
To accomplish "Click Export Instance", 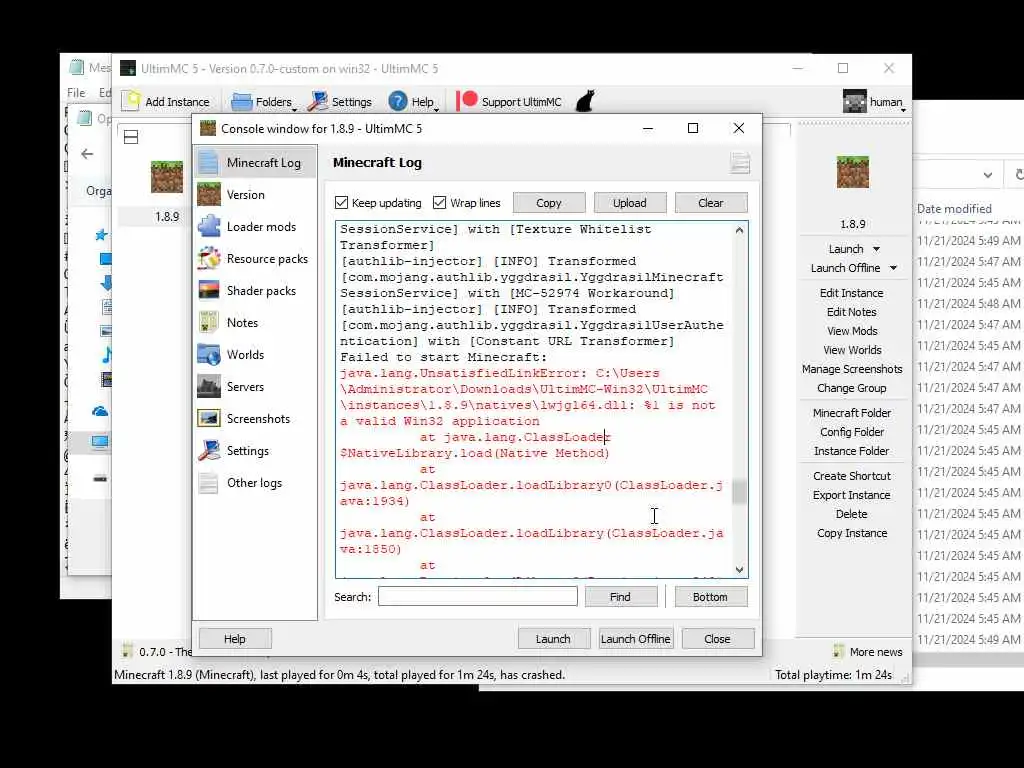I will click(x=852, y=495).
